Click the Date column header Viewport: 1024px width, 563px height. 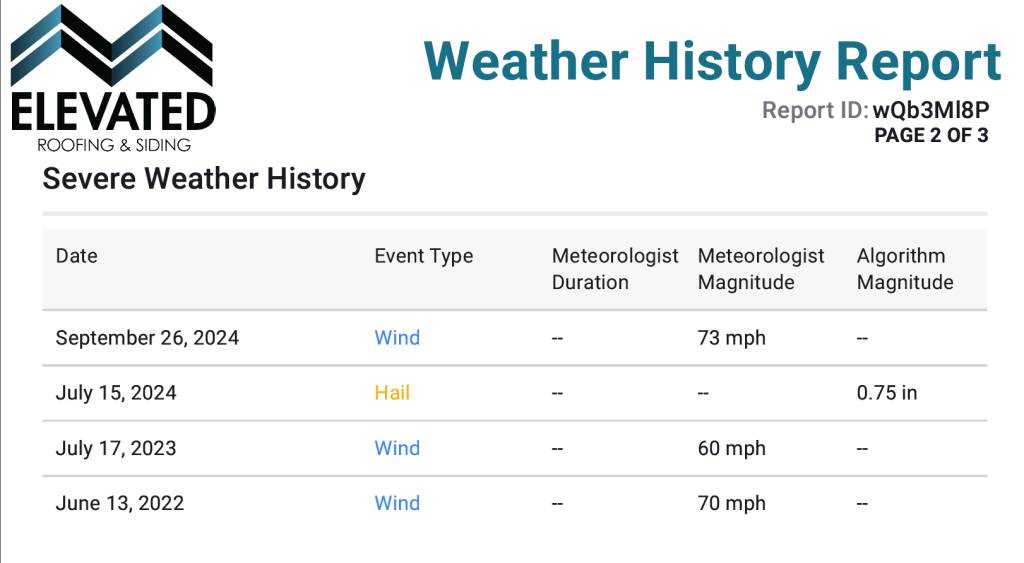point(77,256)
